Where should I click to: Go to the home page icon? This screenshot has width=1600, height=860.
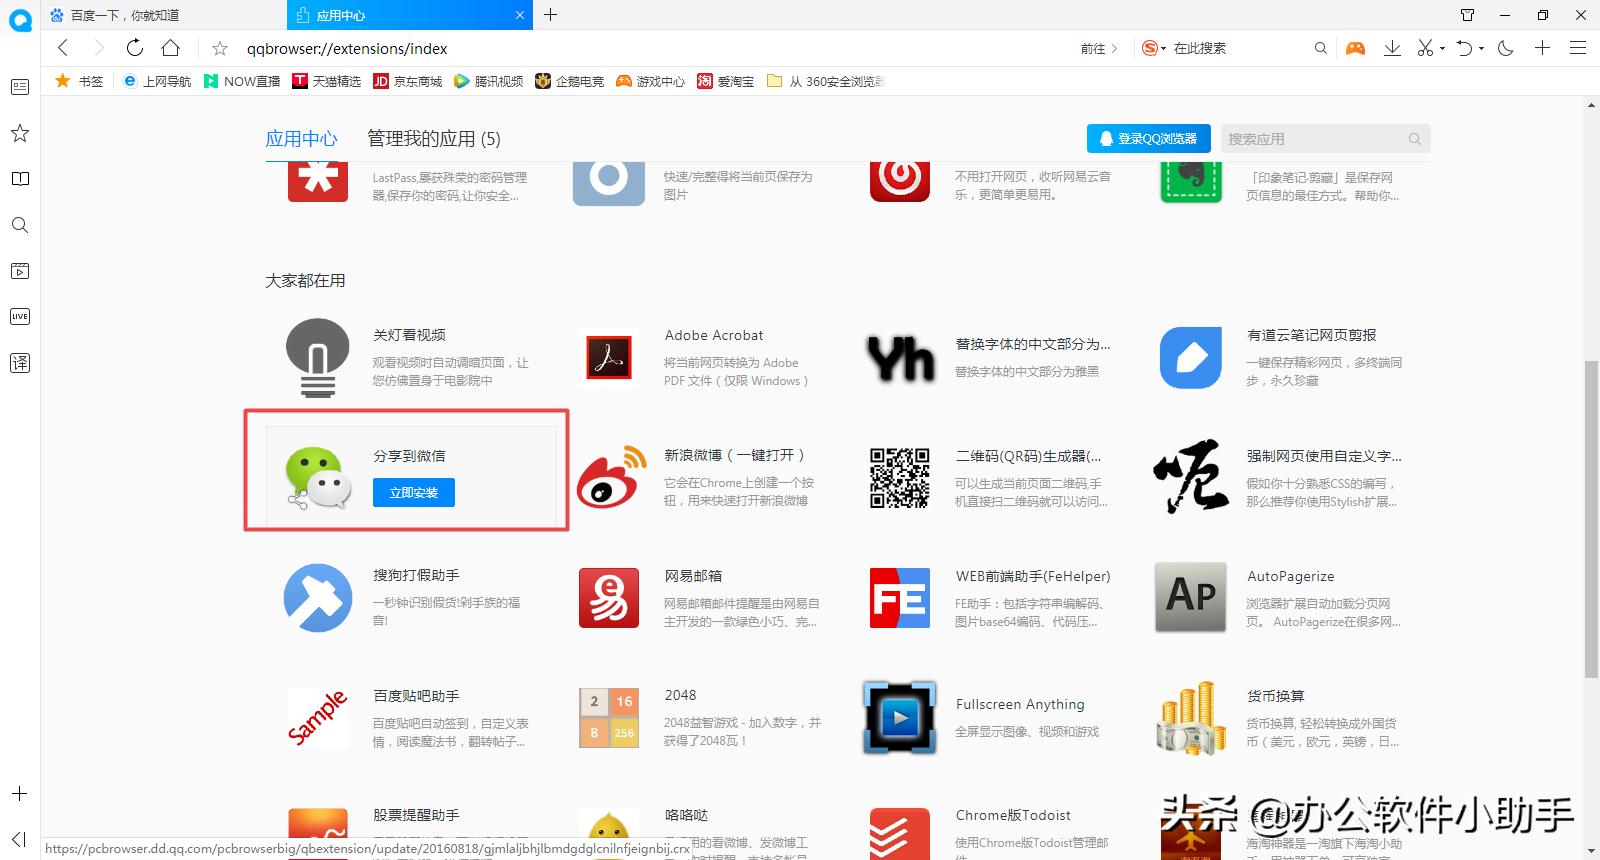point(171,48)
